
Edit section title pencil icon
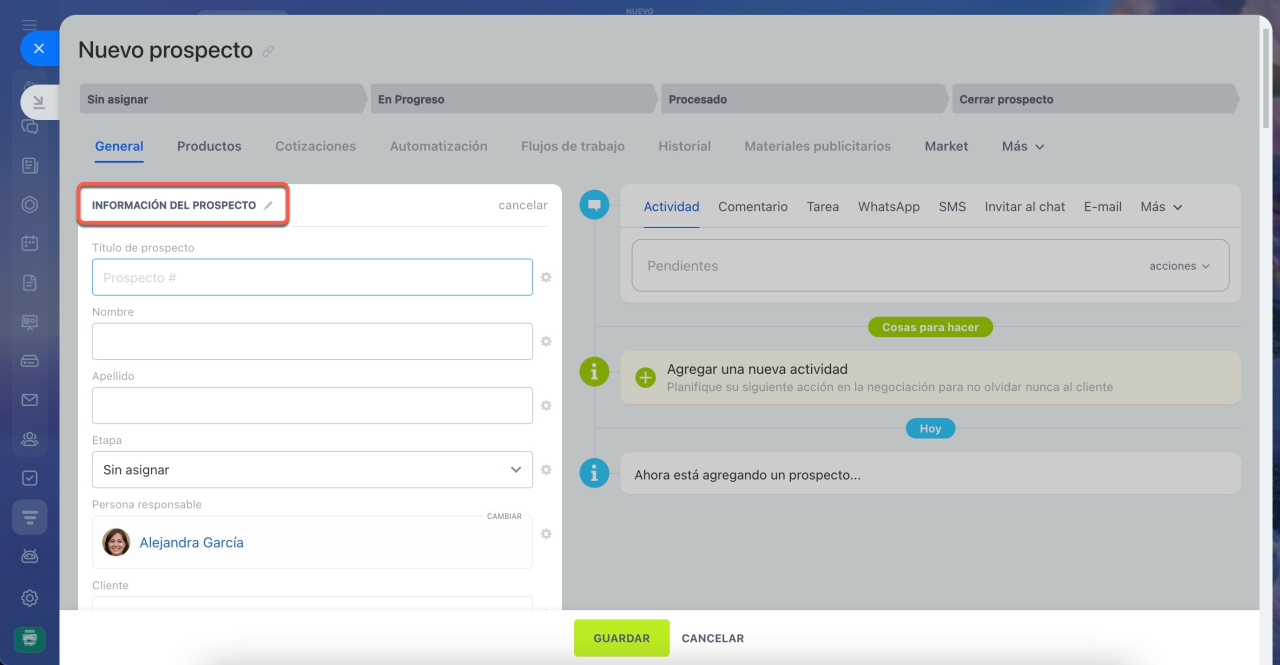268,205
